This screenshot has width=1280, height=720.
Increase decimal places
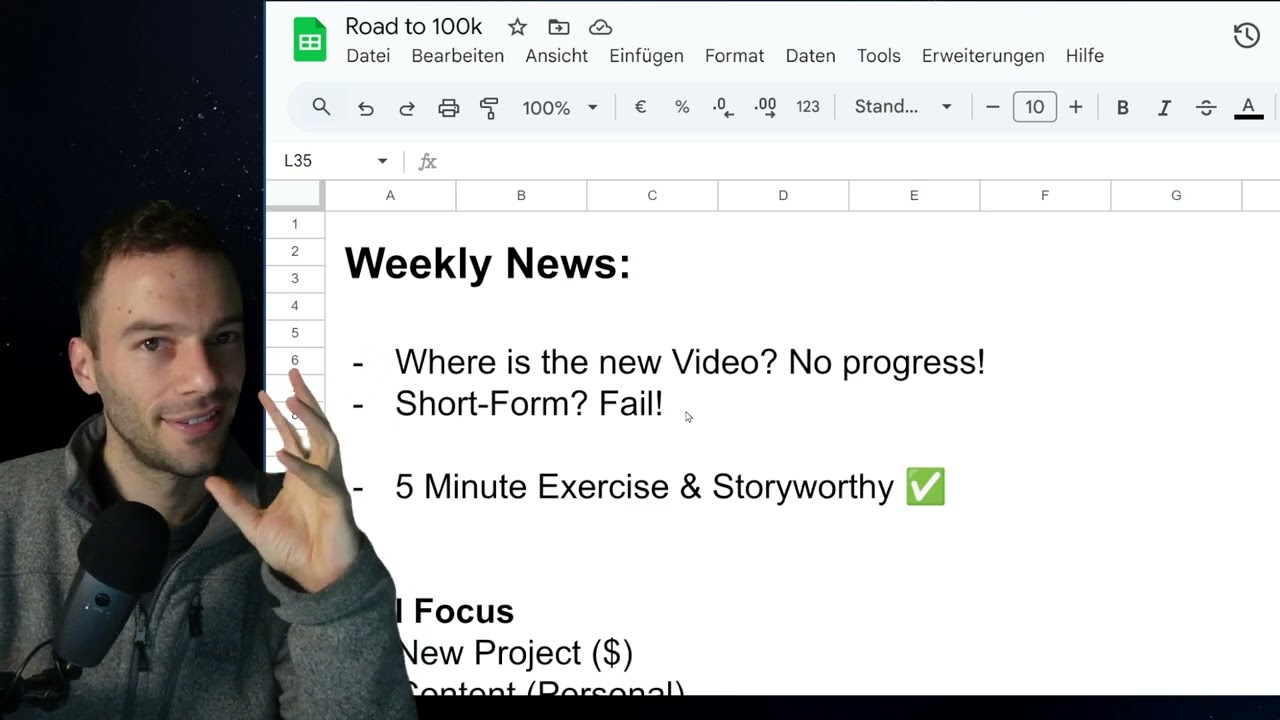(765, 107)
